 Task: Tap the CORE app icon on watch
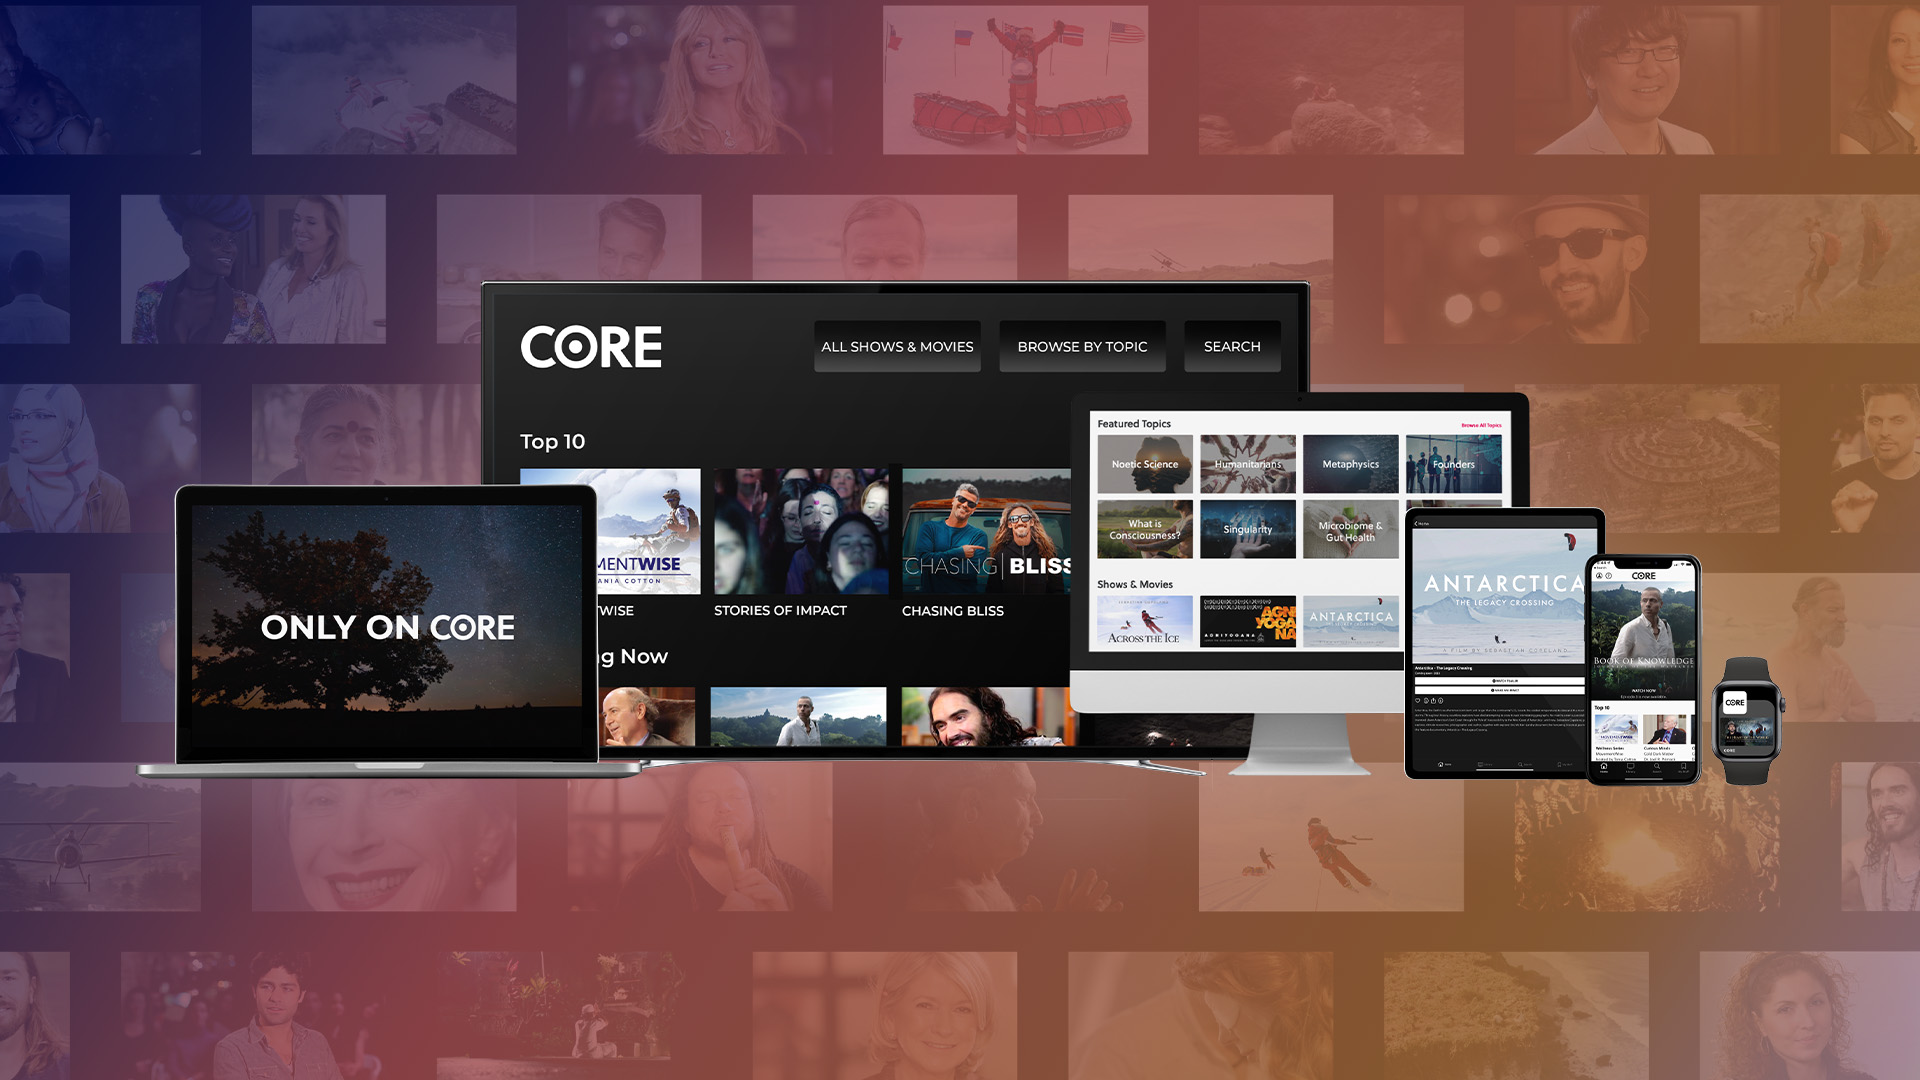(1735, 702)
